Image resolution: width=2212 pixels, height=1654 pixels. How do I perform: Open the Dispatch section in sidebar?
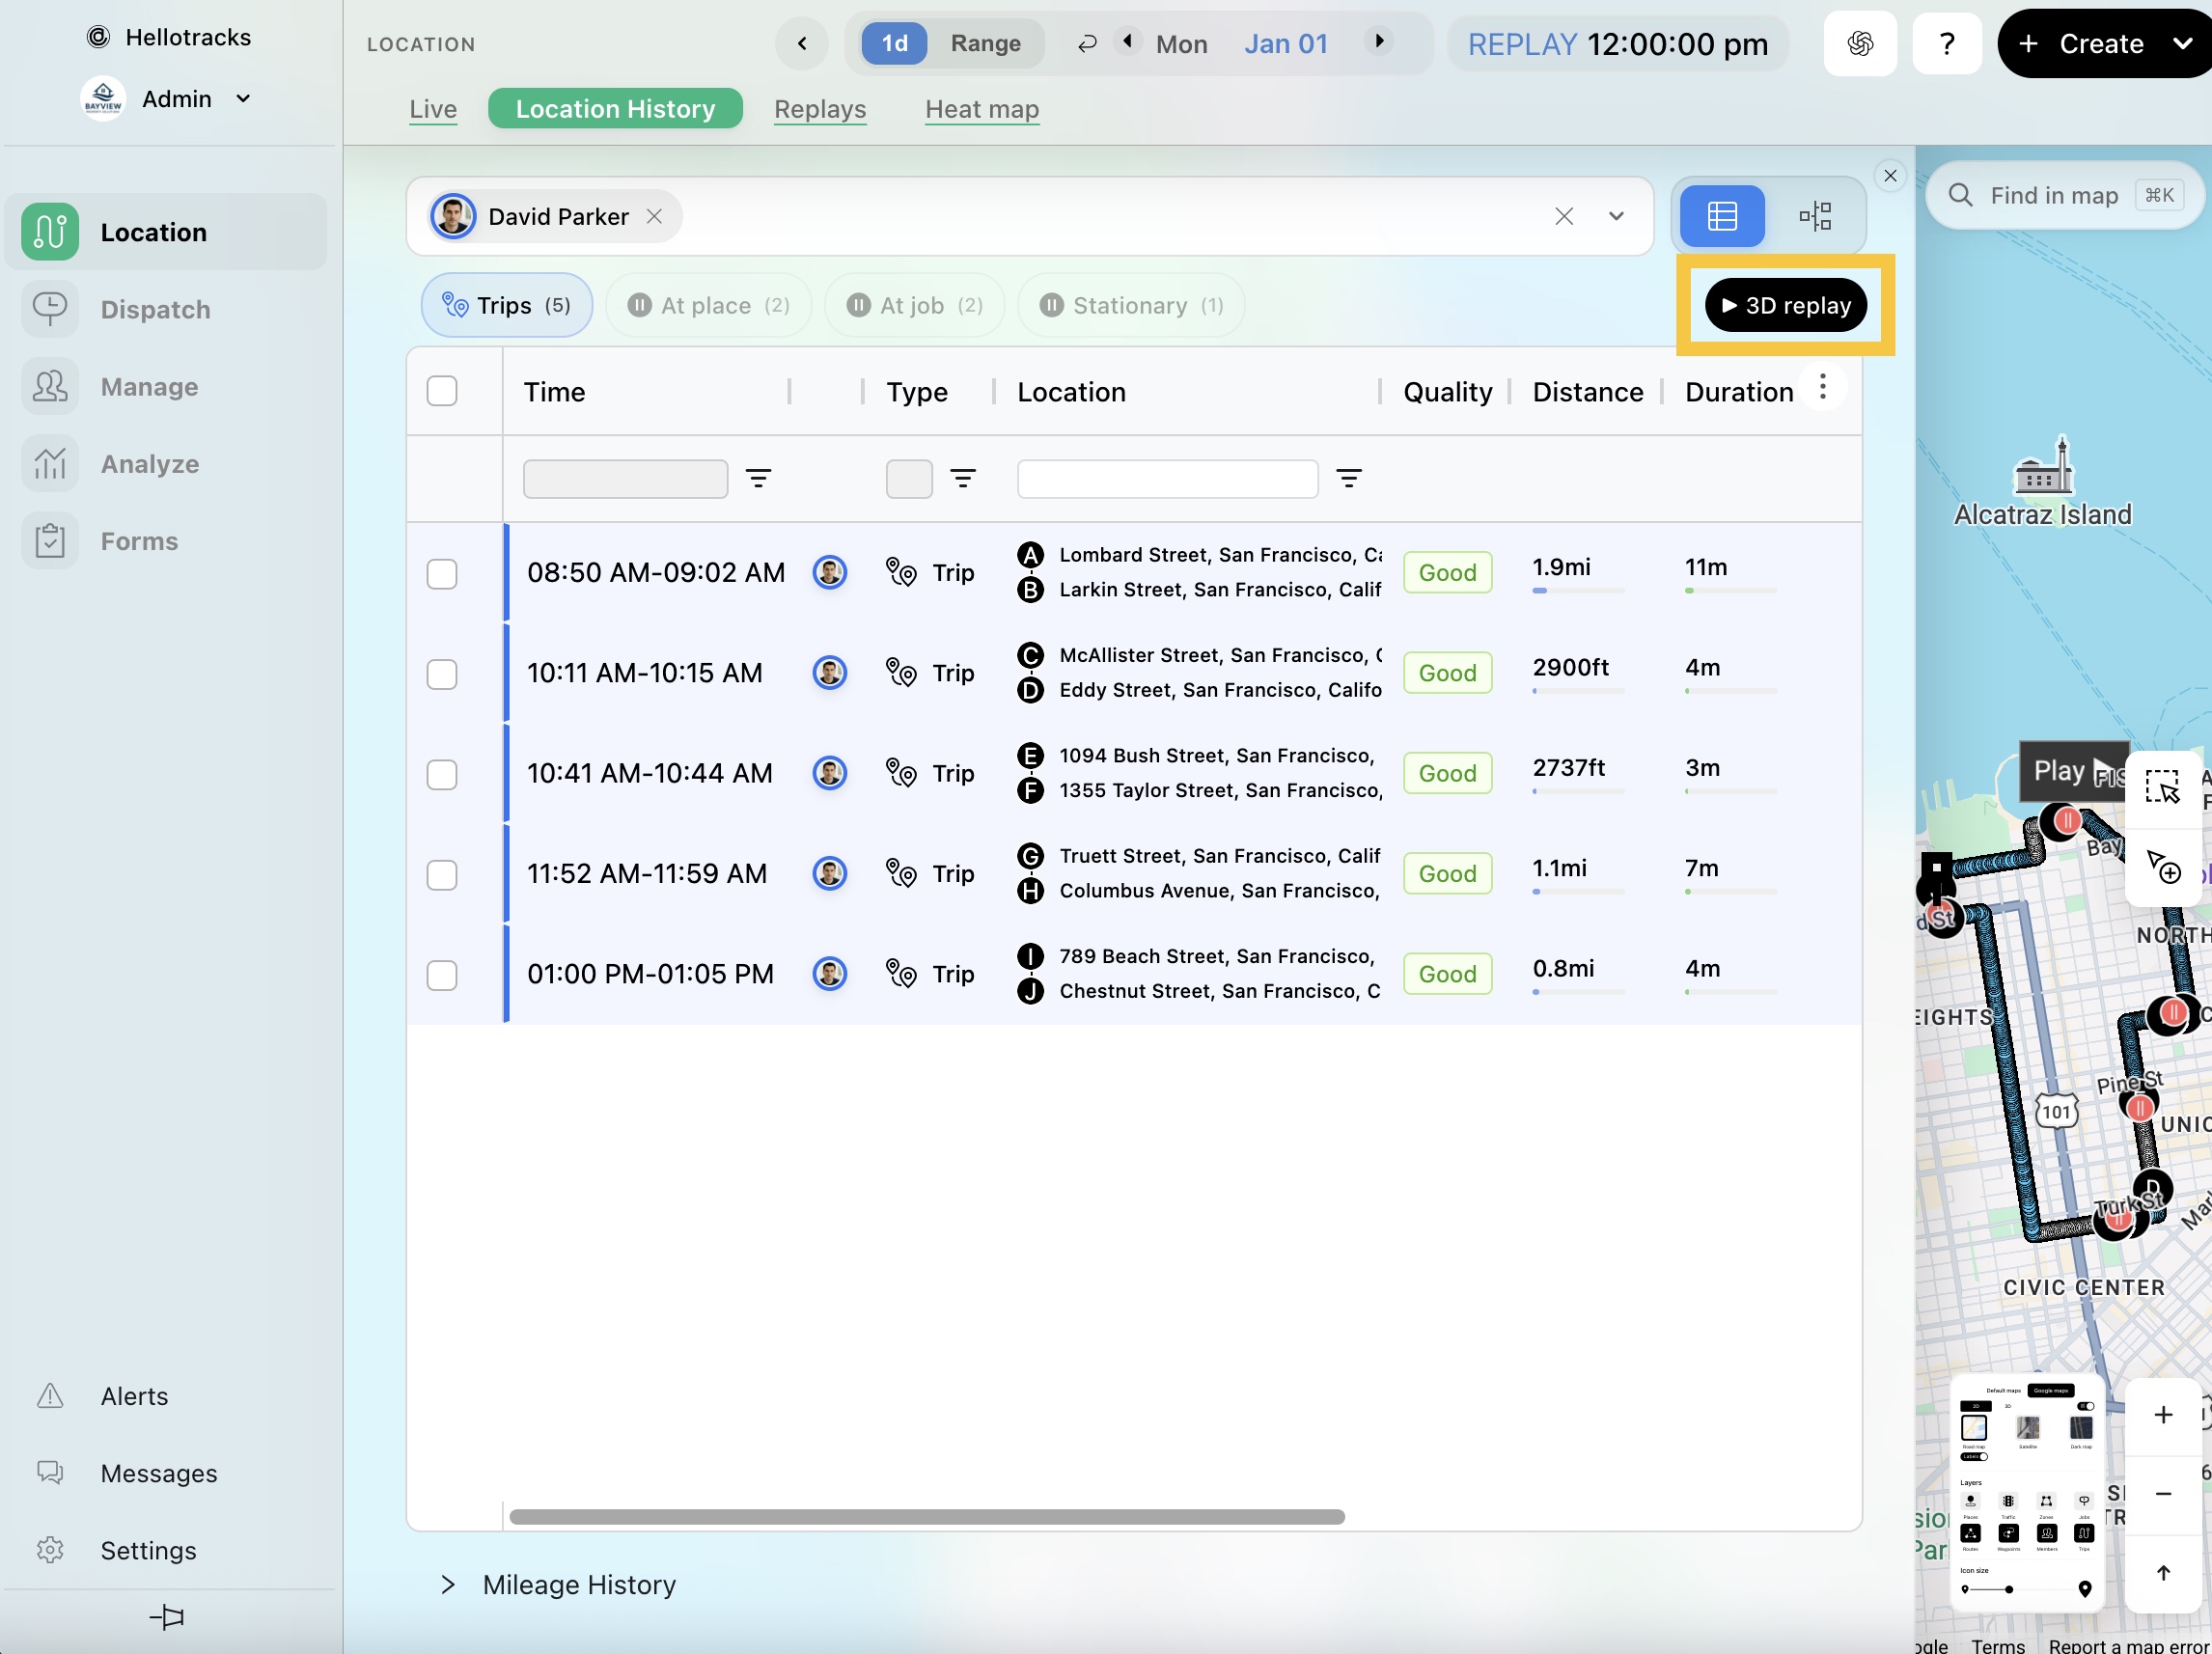165,309
